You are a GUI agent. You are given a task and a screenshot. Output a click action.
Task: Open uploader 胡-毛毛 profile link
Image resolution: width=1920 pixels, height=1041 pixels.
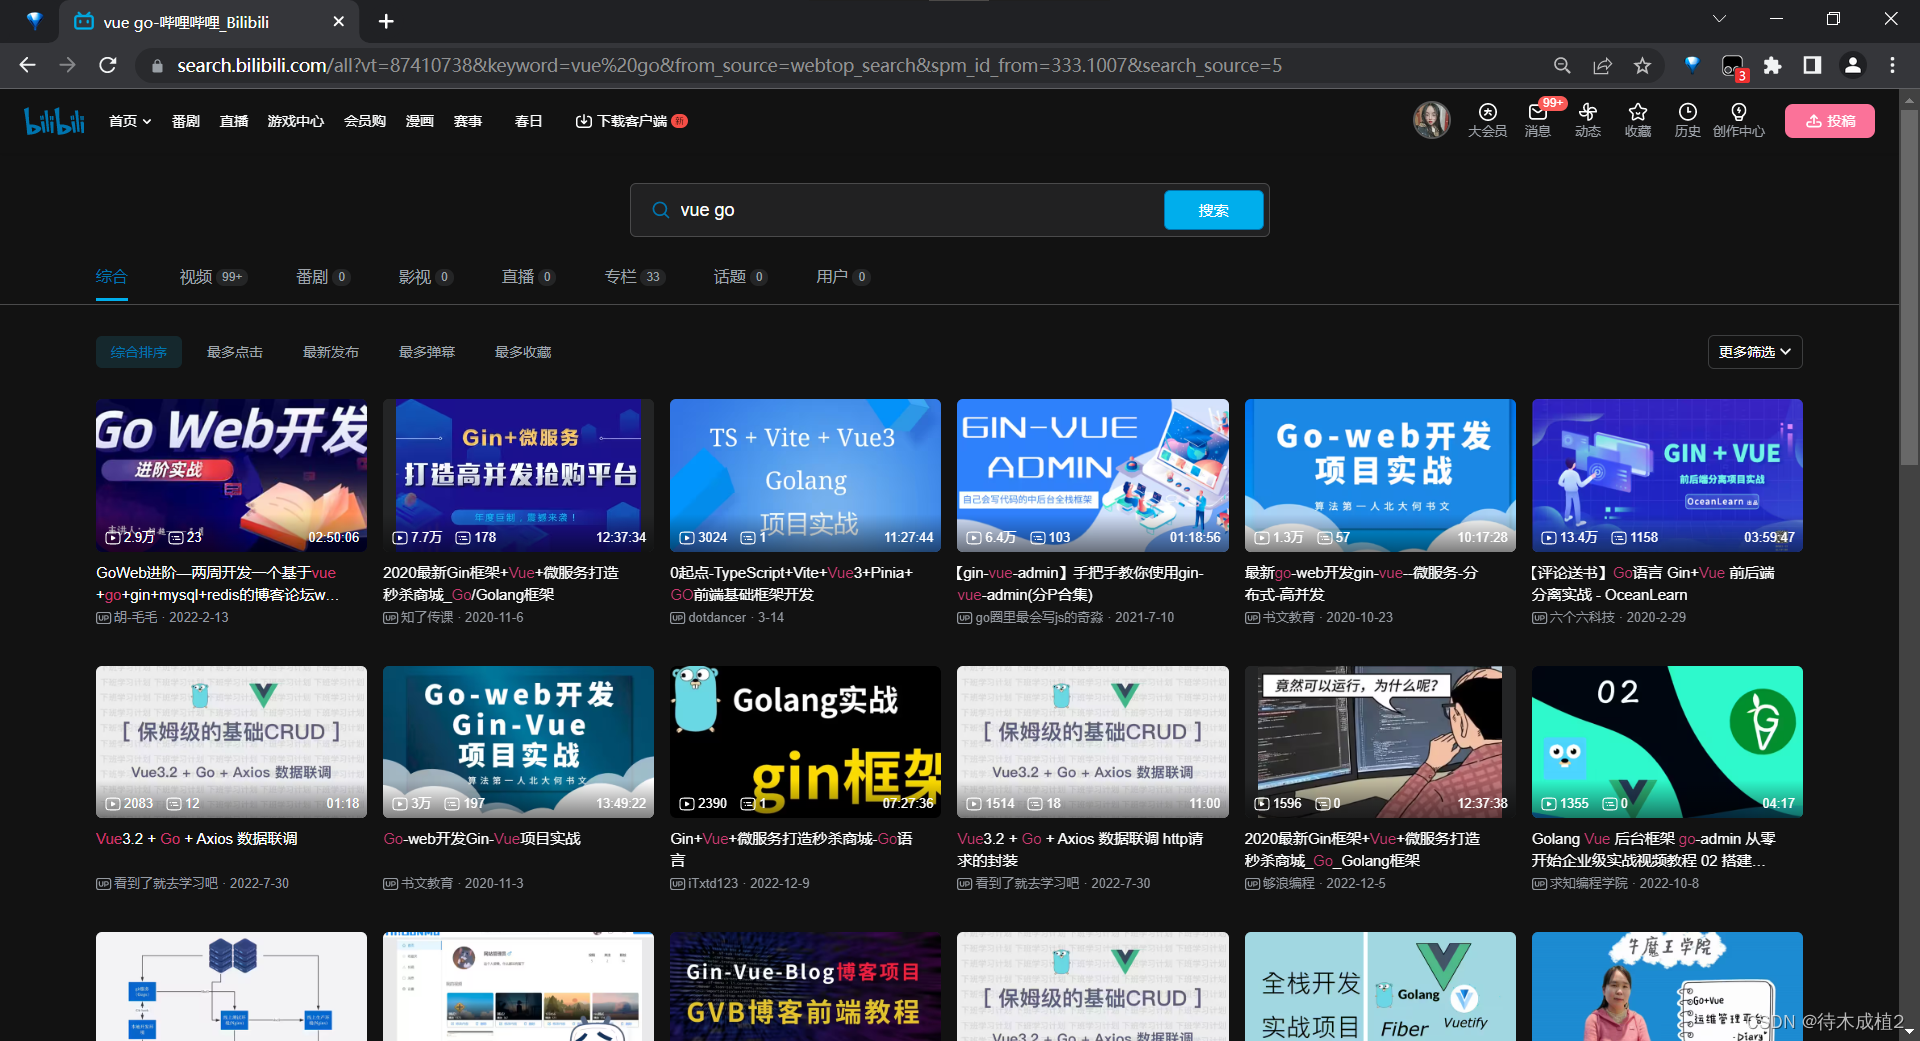(135, 618)
